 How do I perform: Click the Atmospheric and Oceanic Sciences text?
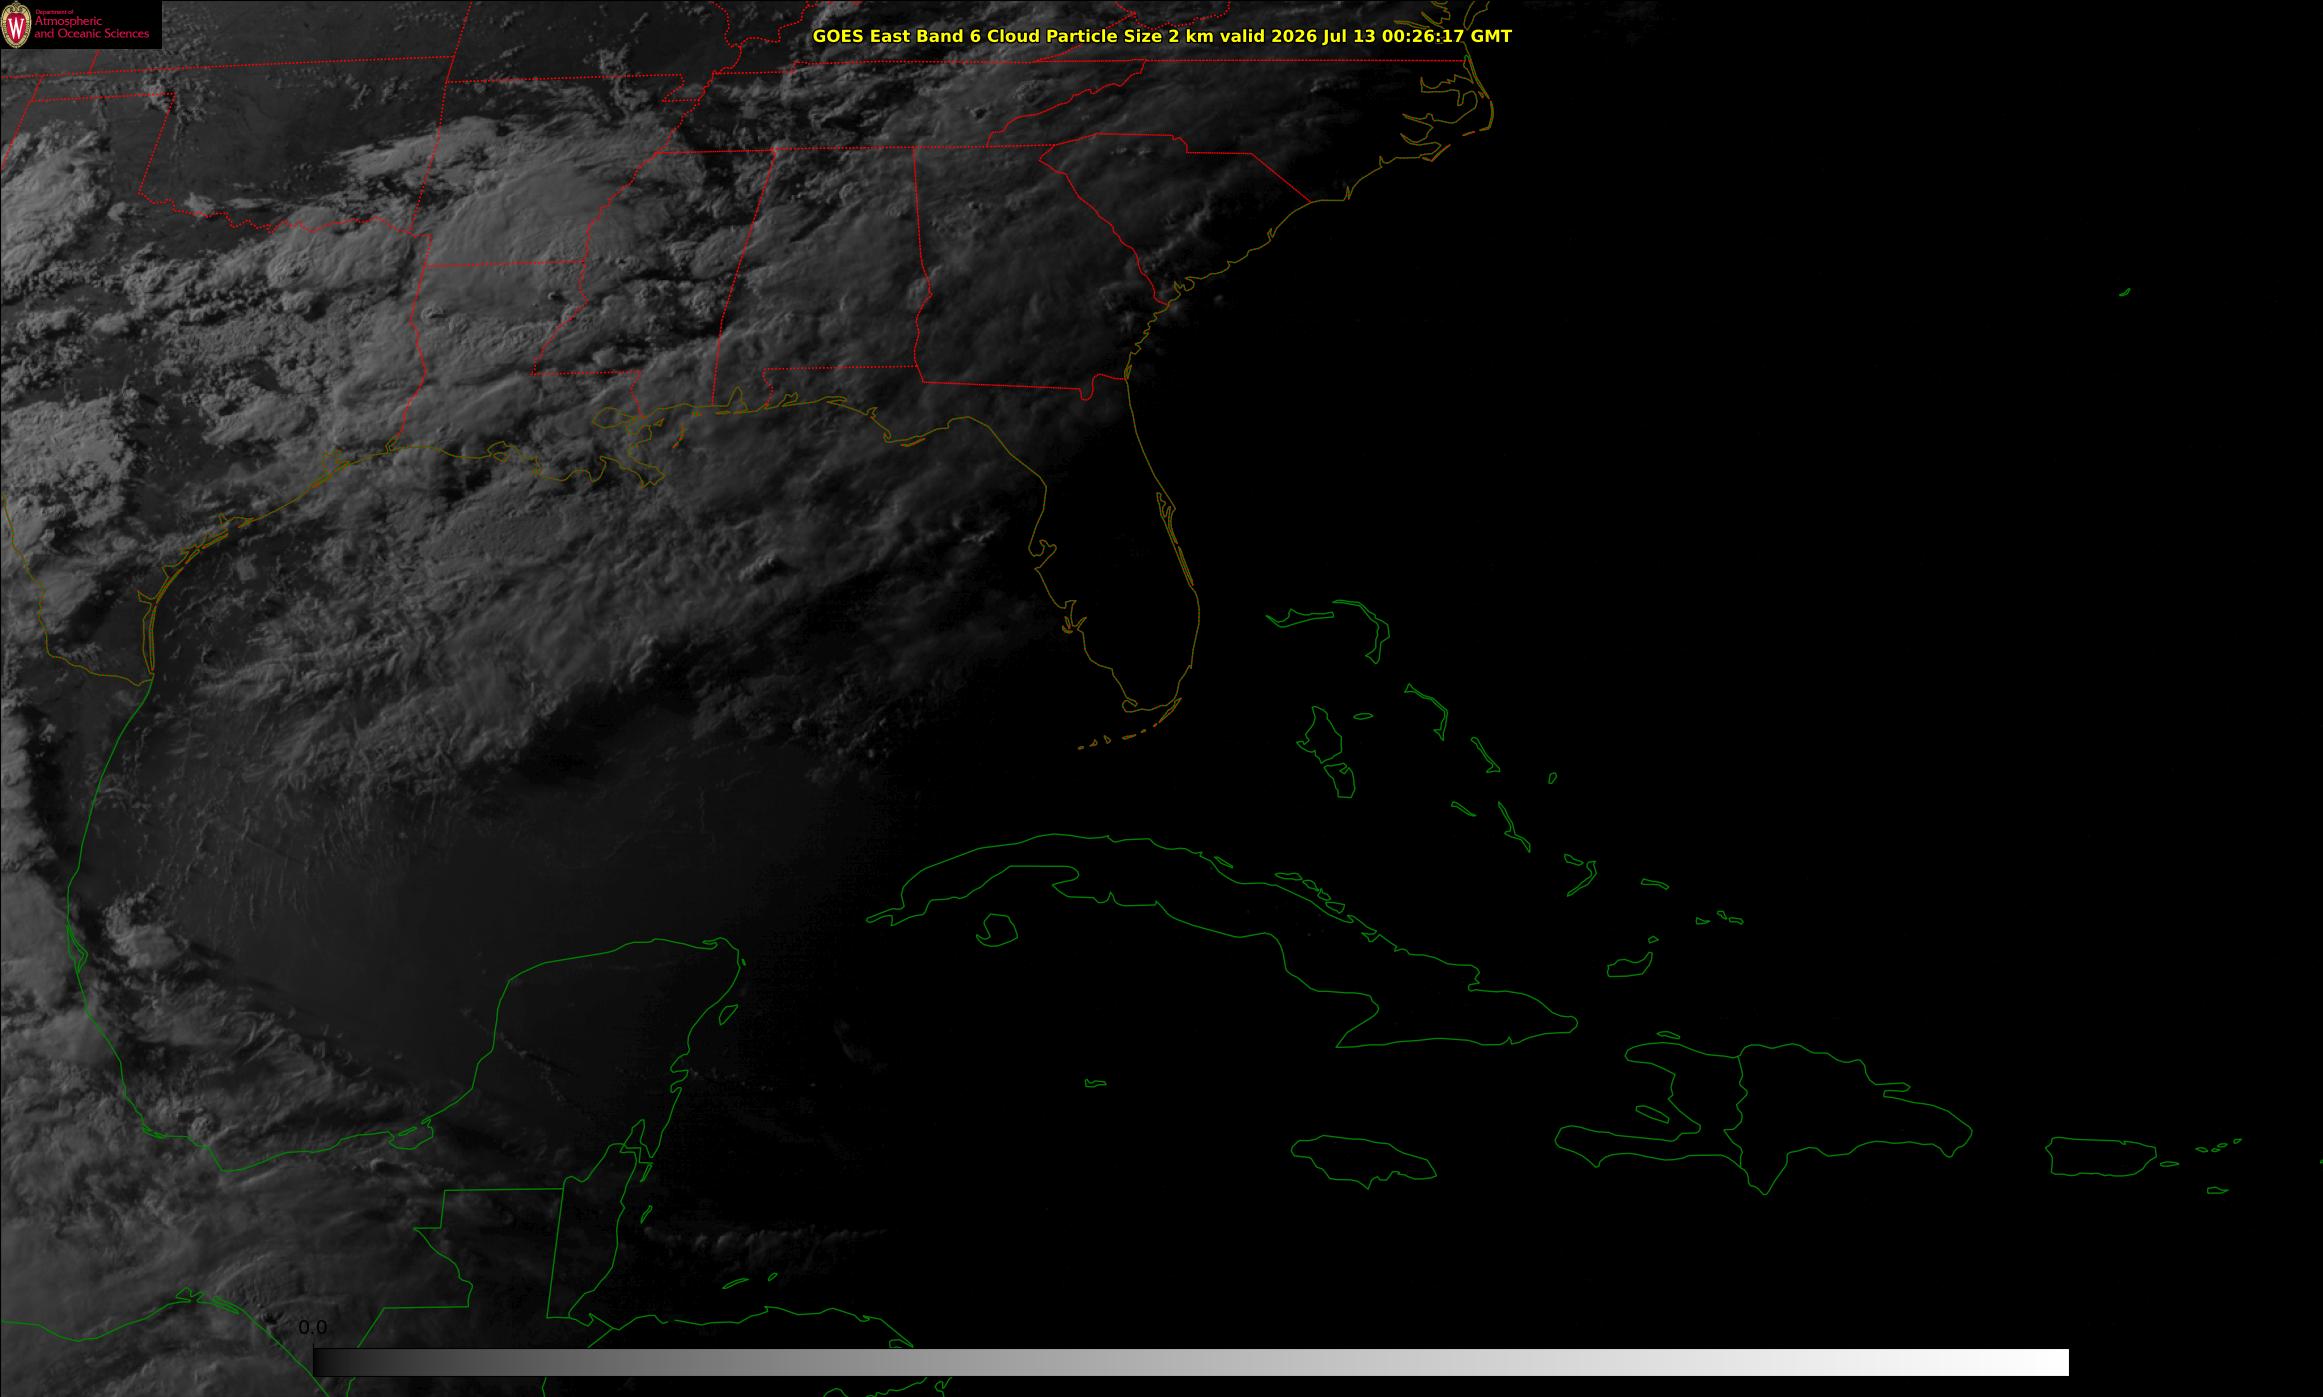(91, 27)
